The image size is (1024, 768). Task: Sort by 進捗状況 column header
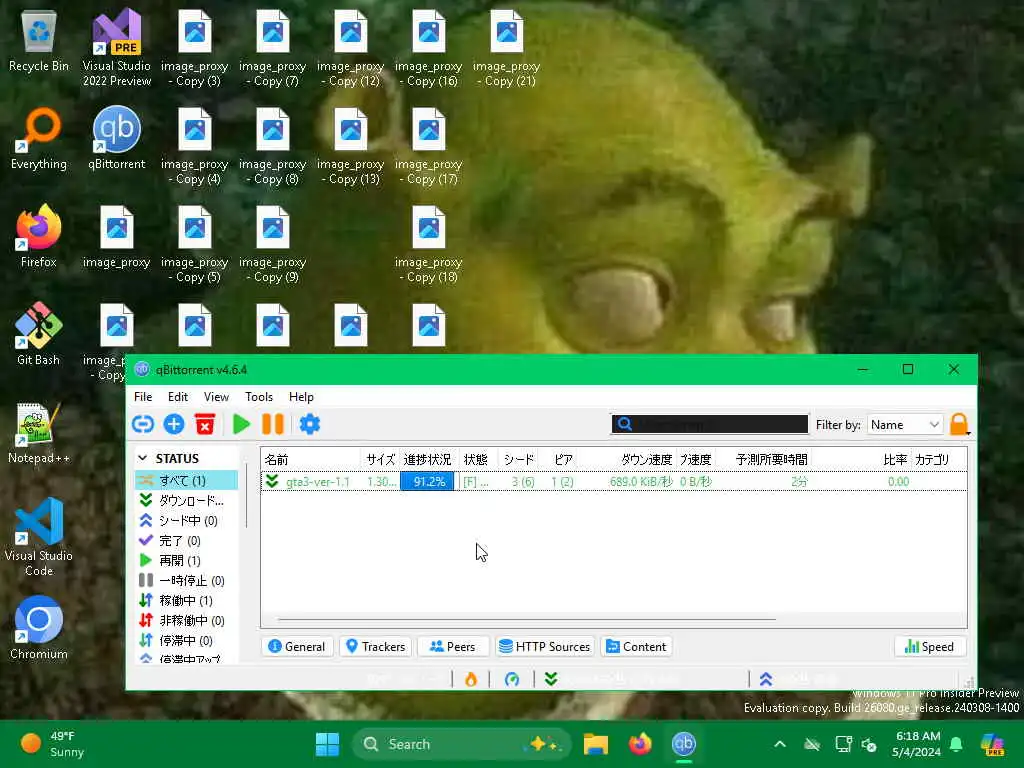click(x=428, y=460)
